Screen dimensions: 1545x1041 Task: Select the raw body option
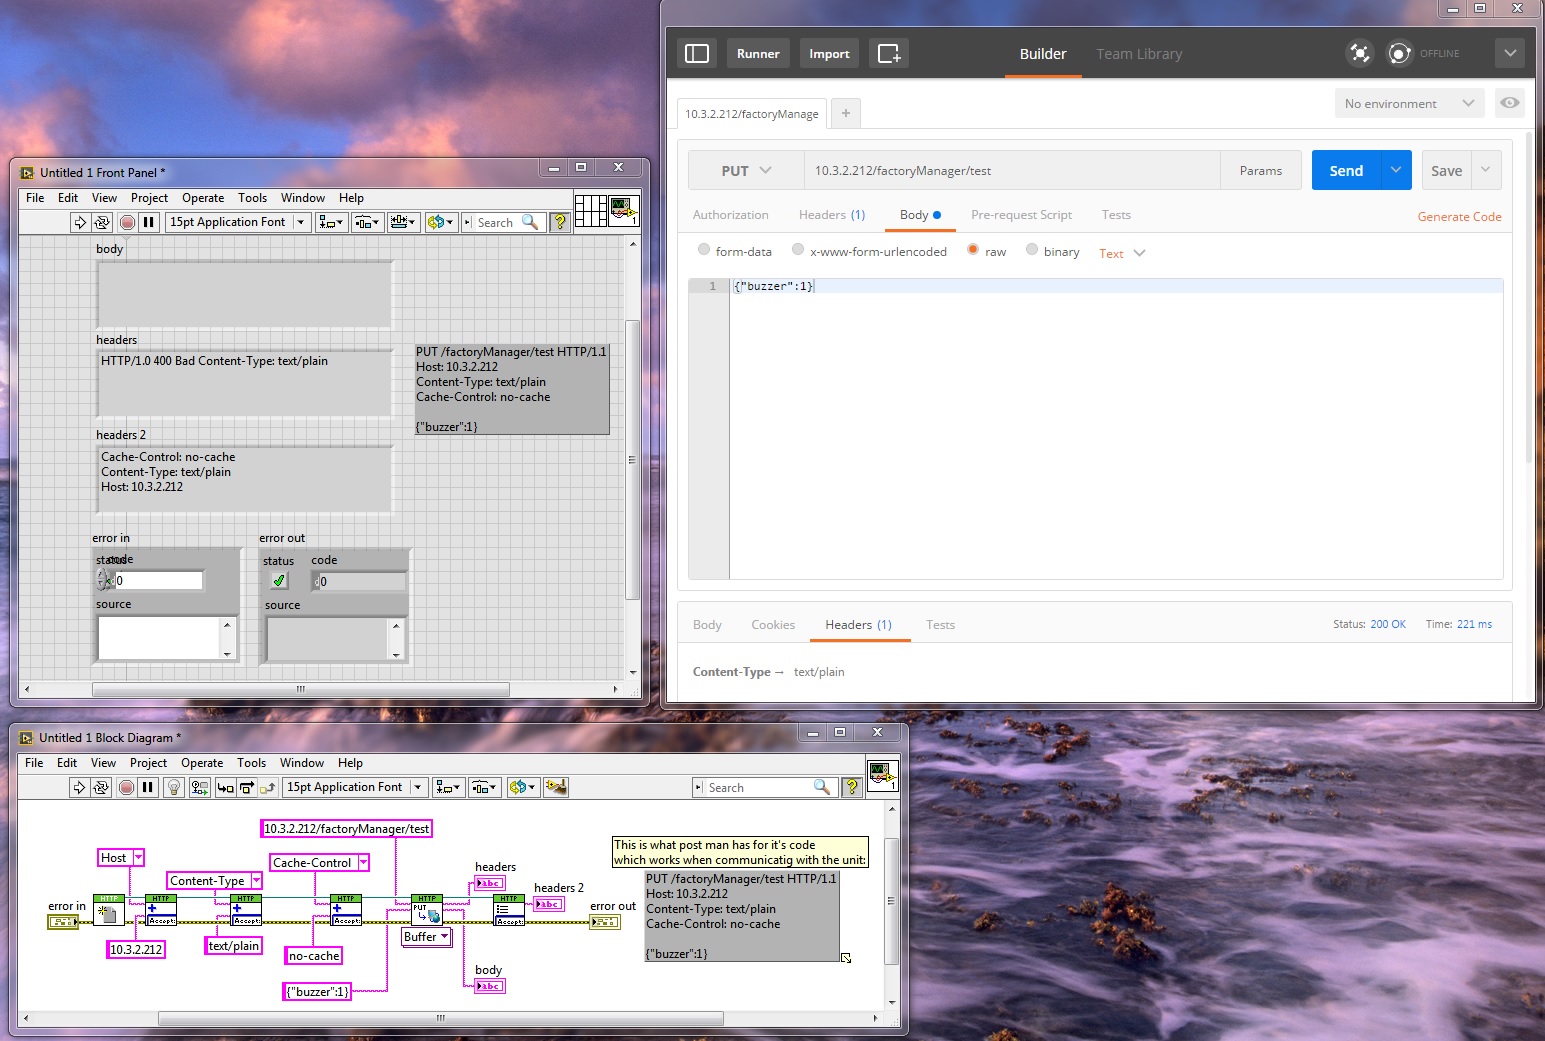click(x=973, y=250)
